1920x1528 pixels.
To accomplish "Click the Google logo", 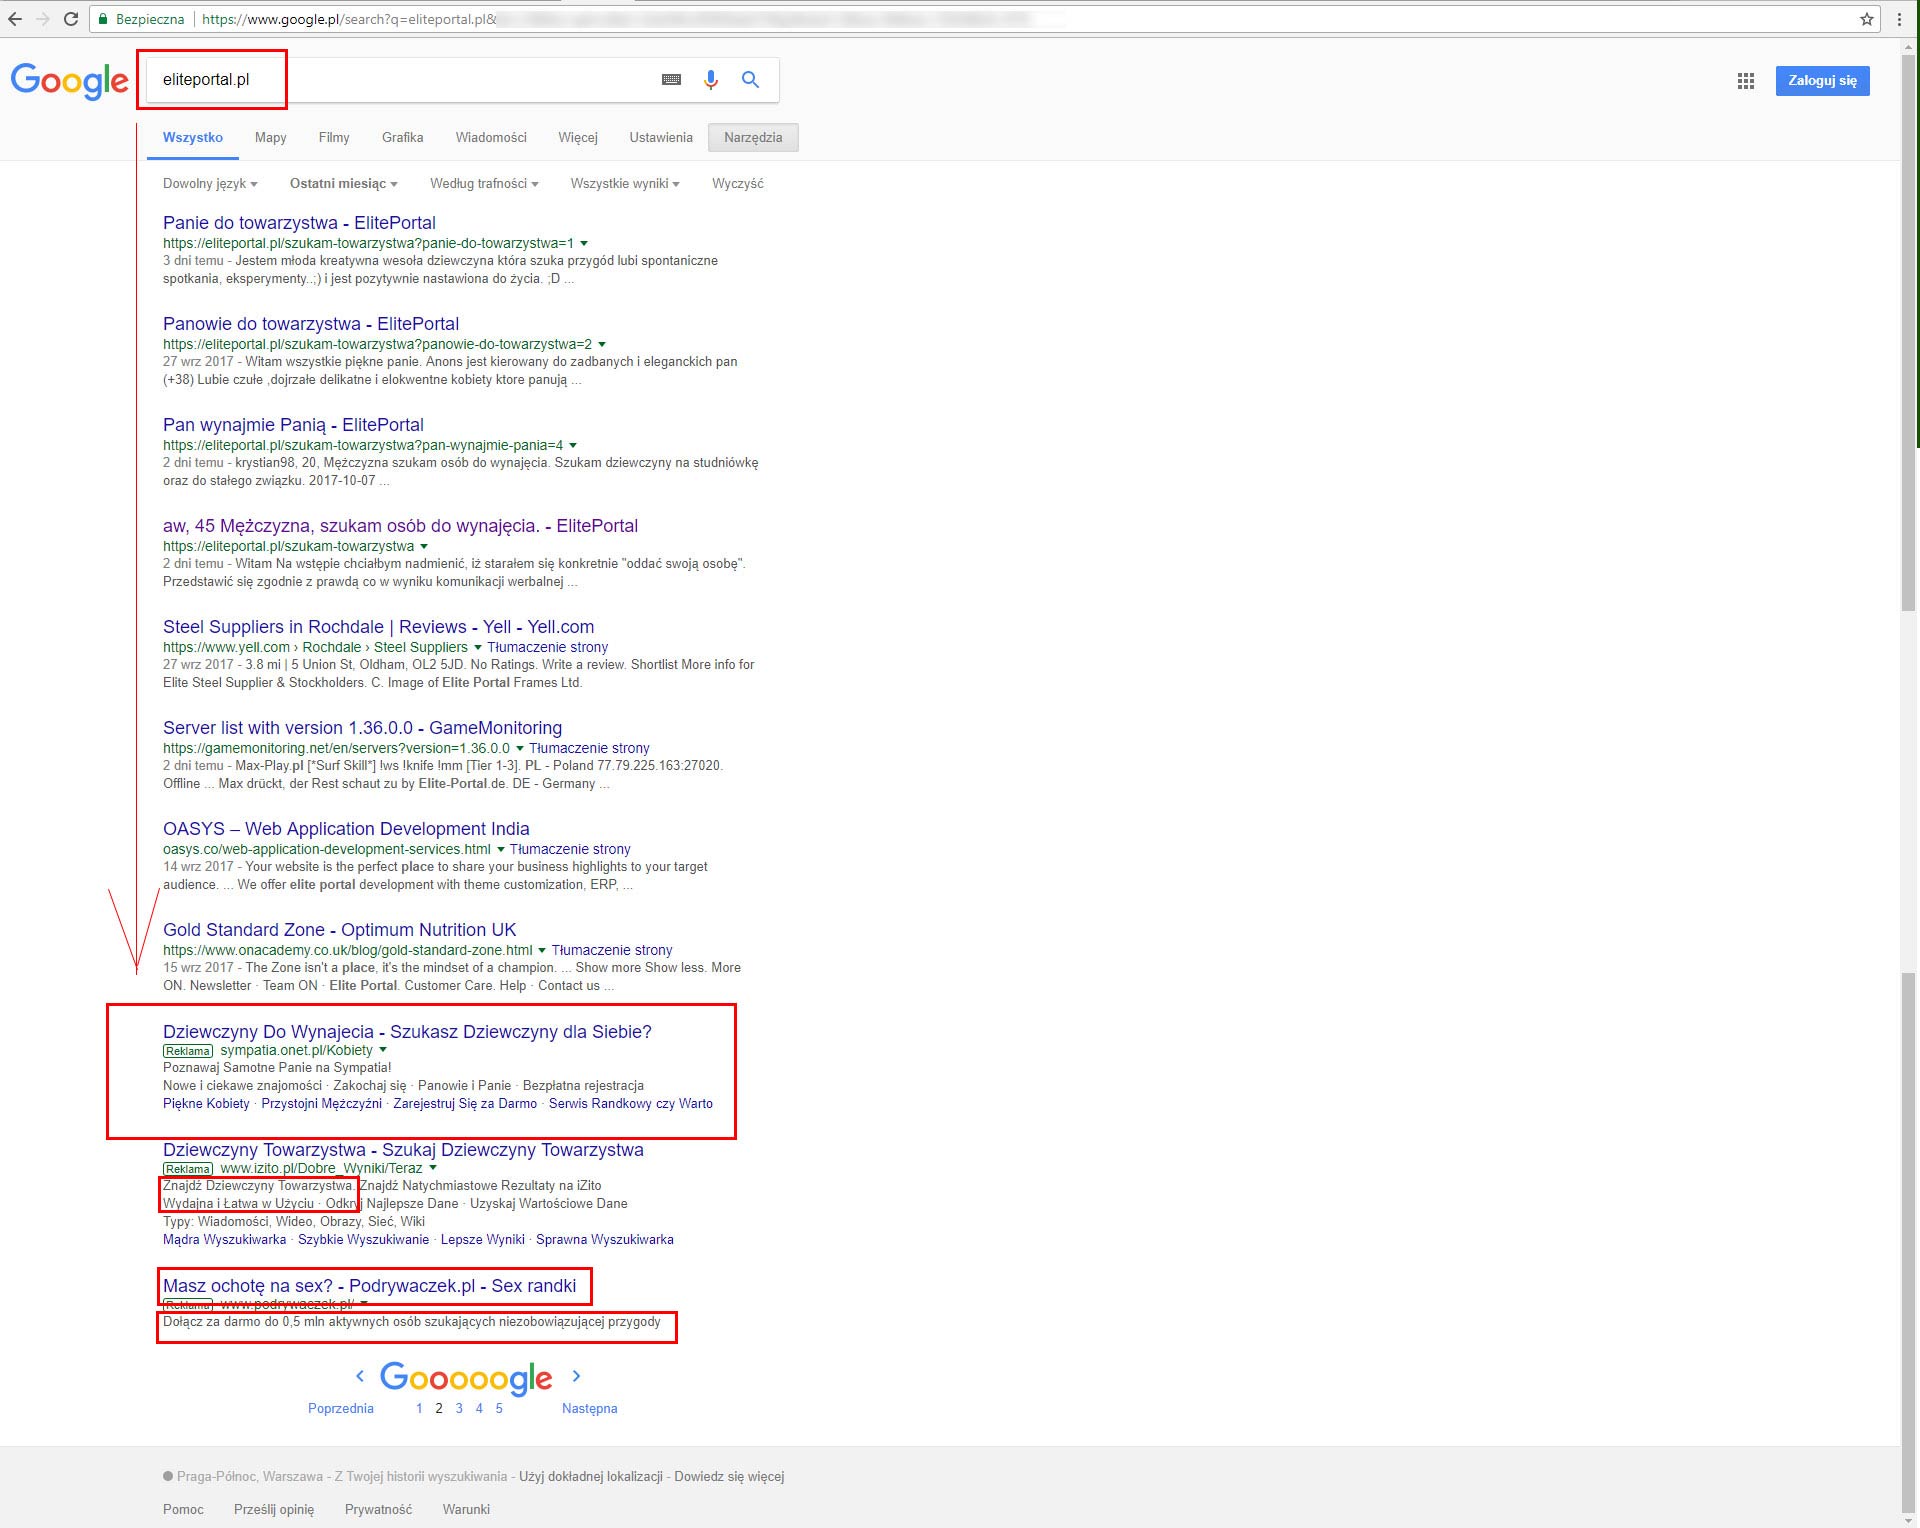I will [69, 81].
